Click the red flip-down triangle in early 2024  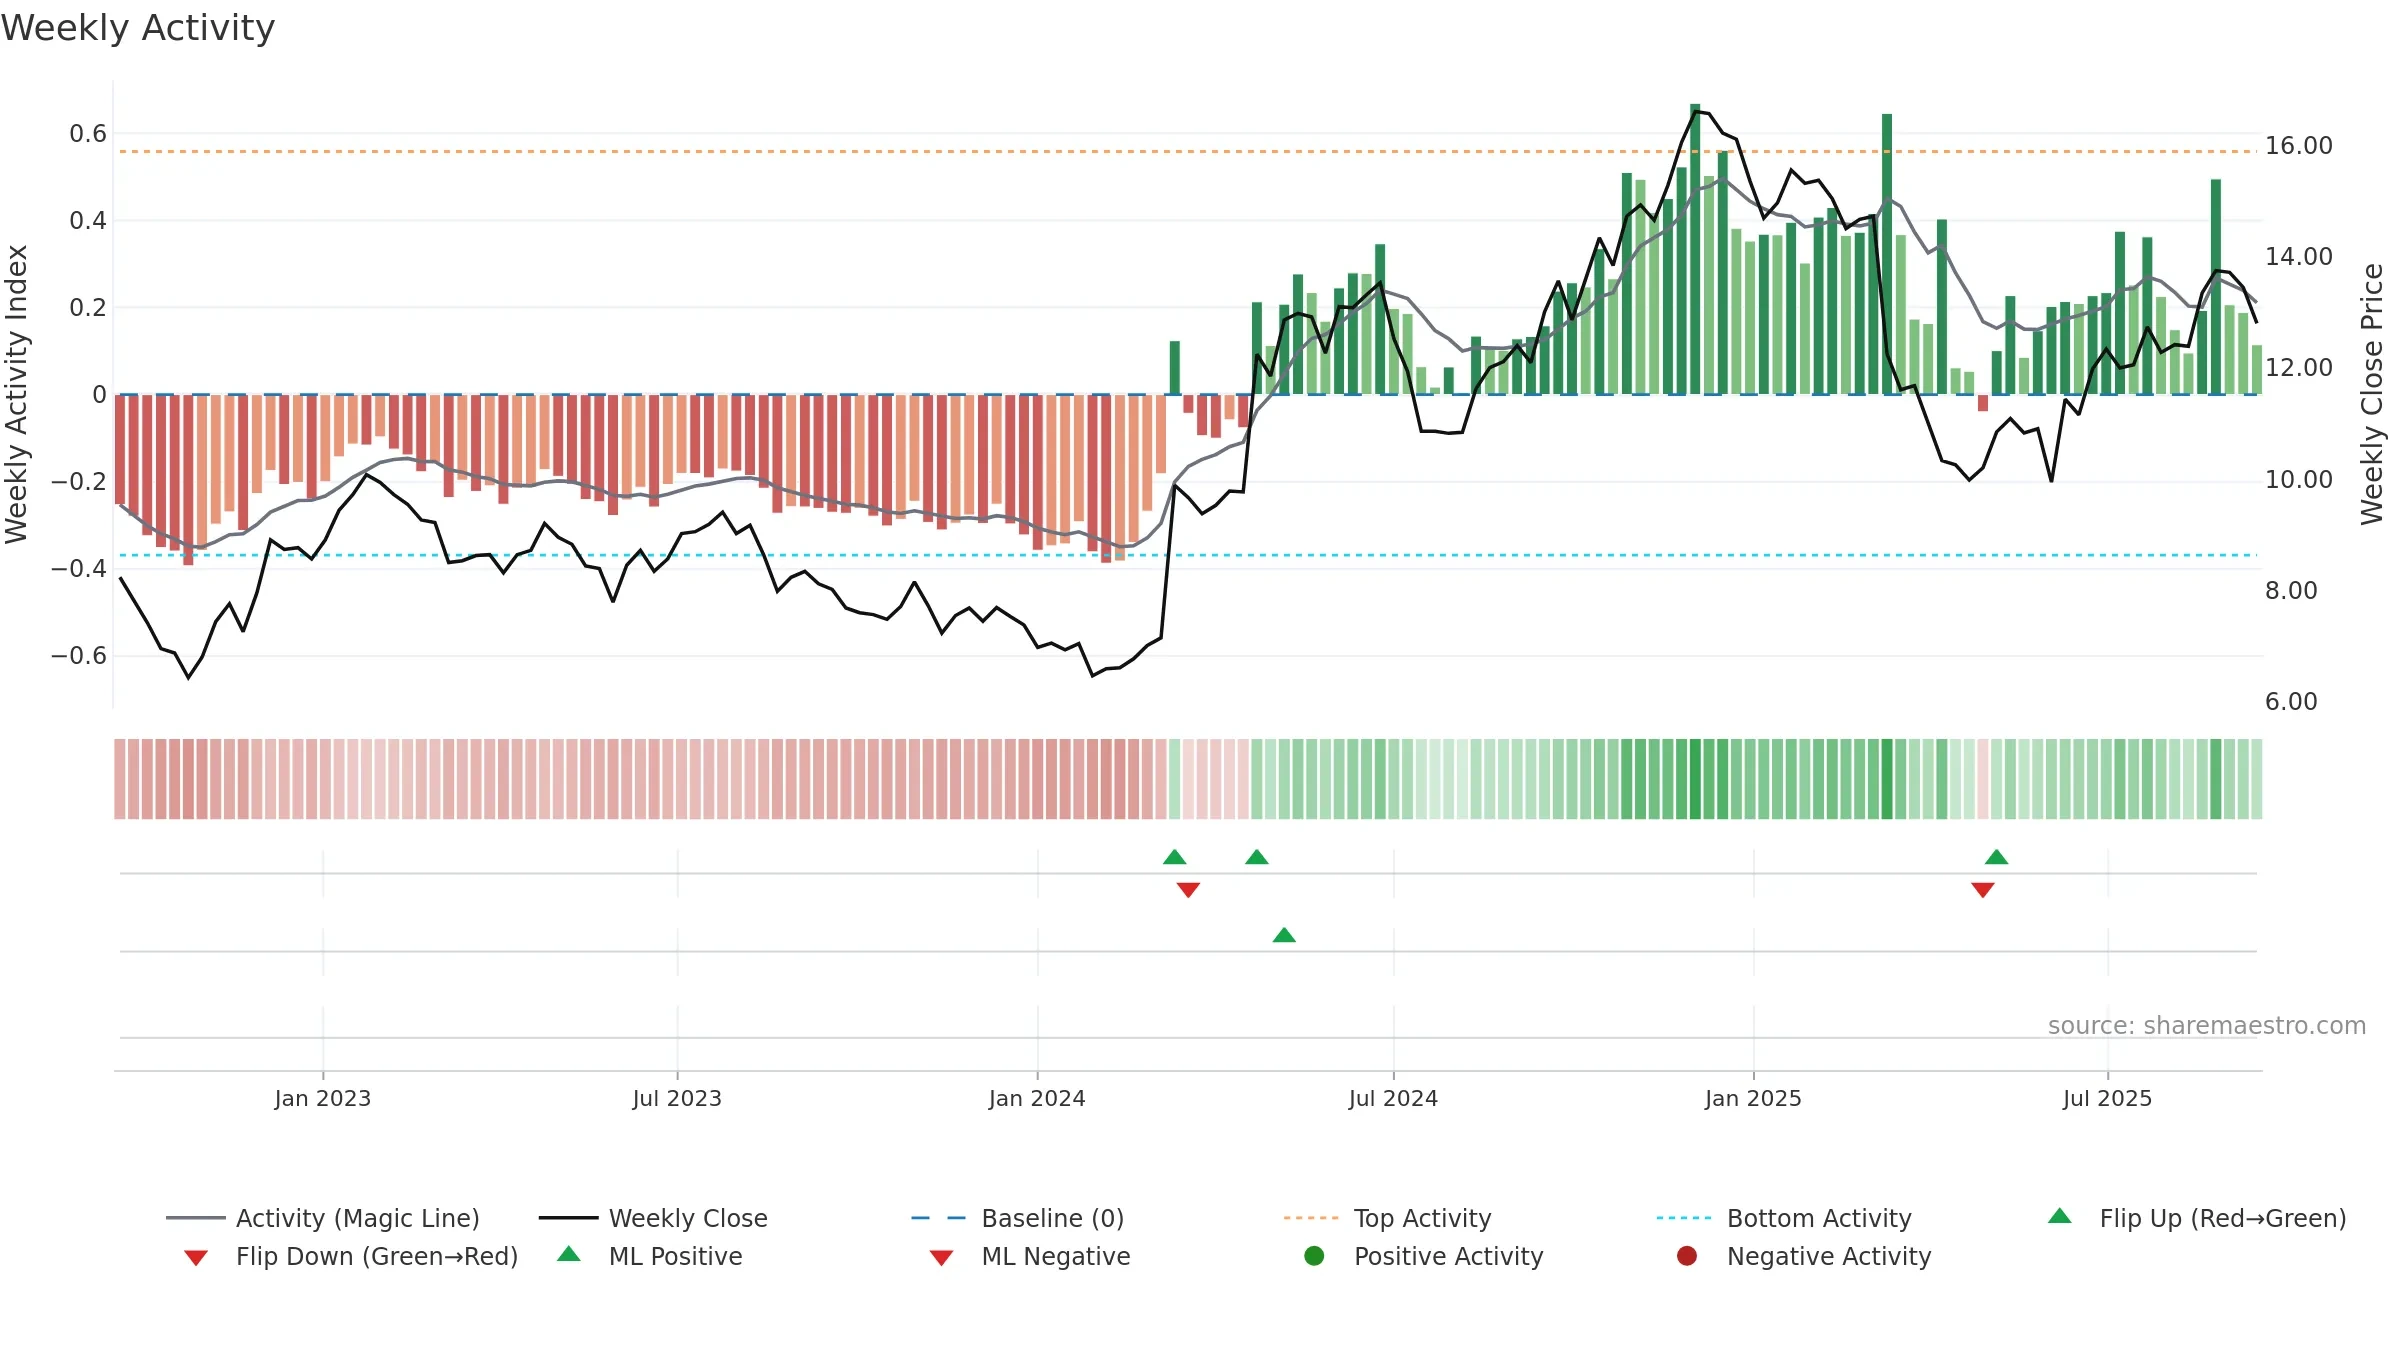[1188, 890]
